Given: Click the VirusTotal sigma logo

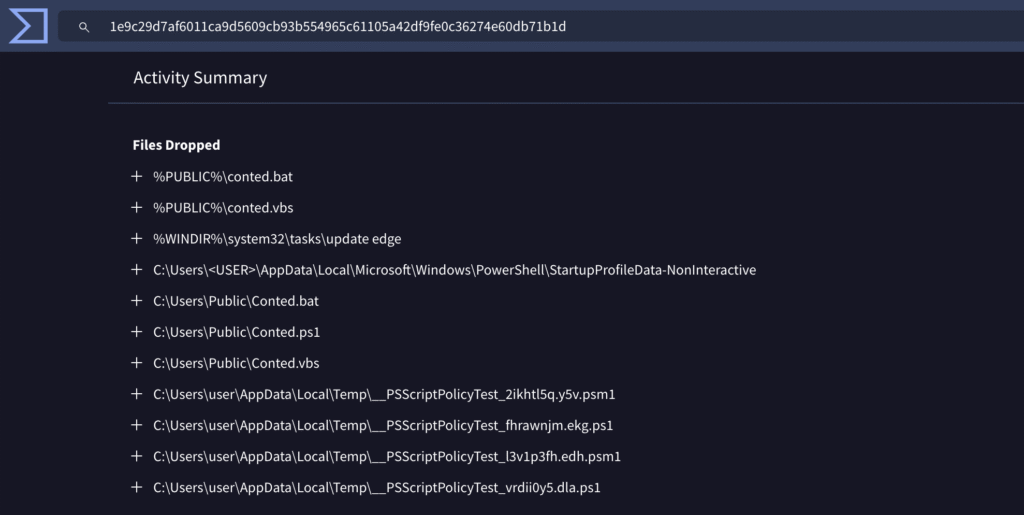Looking at the screenshot, I should (28, 26).
